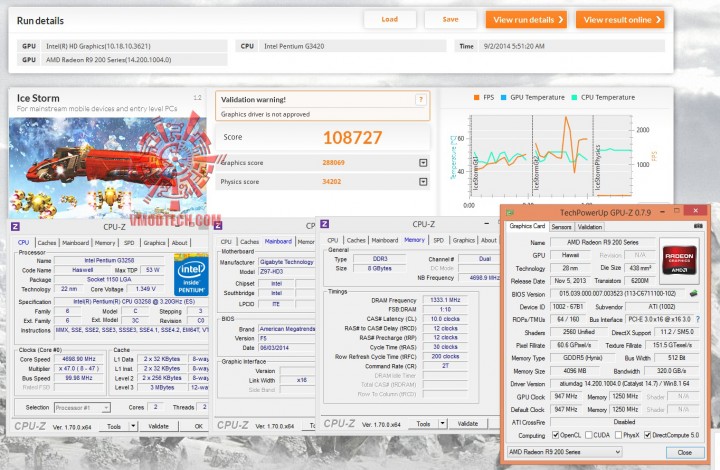Click the green CPU Temperature legend swatch
The image size is (720, 470).
pyautogui.click(x=574, y=97)
